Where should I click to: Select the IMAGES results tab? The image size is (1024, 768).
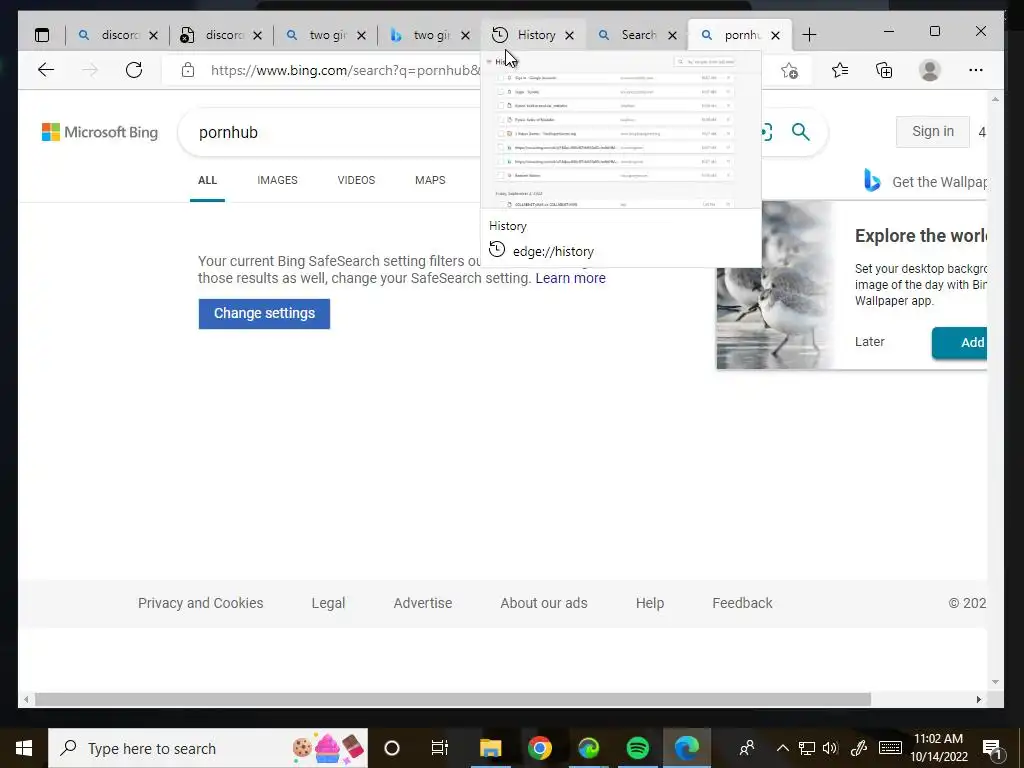(277, 180)
